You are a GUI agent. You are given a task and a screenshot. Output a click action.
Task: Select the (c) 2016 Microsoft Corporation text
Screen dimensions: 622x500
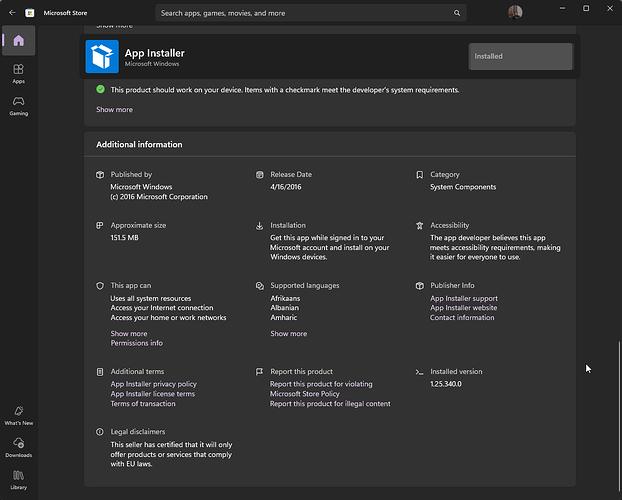(x=159, y=197)
